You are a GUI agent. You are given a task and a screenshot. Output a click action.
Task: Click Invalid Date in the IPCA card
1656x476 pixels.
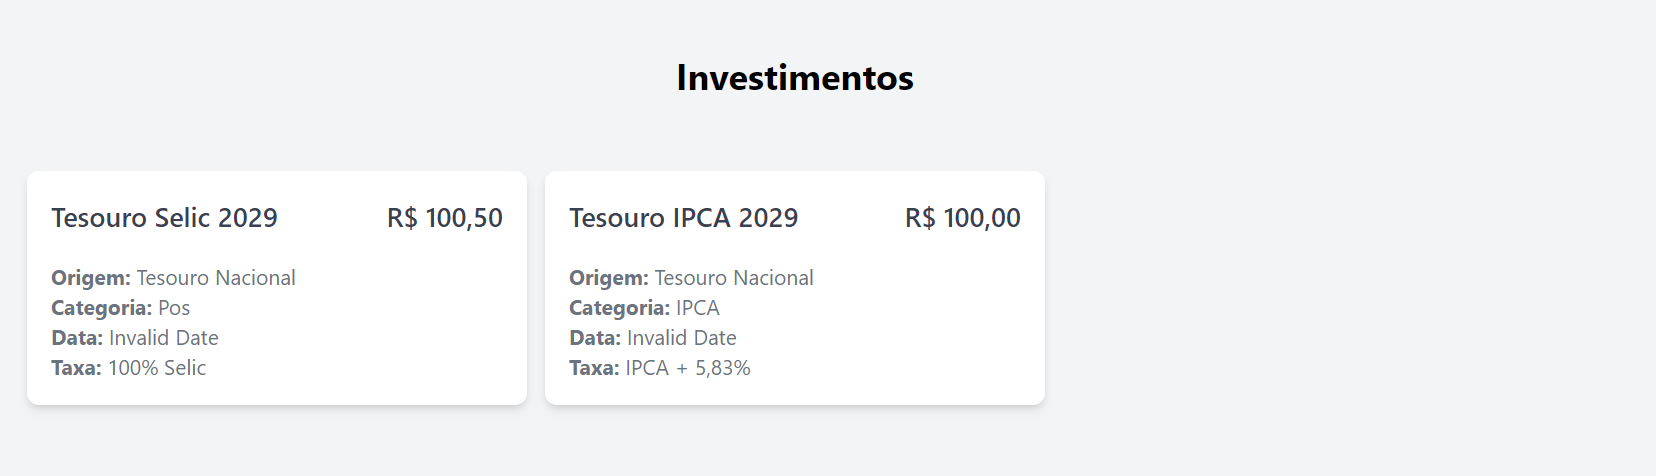682,338
